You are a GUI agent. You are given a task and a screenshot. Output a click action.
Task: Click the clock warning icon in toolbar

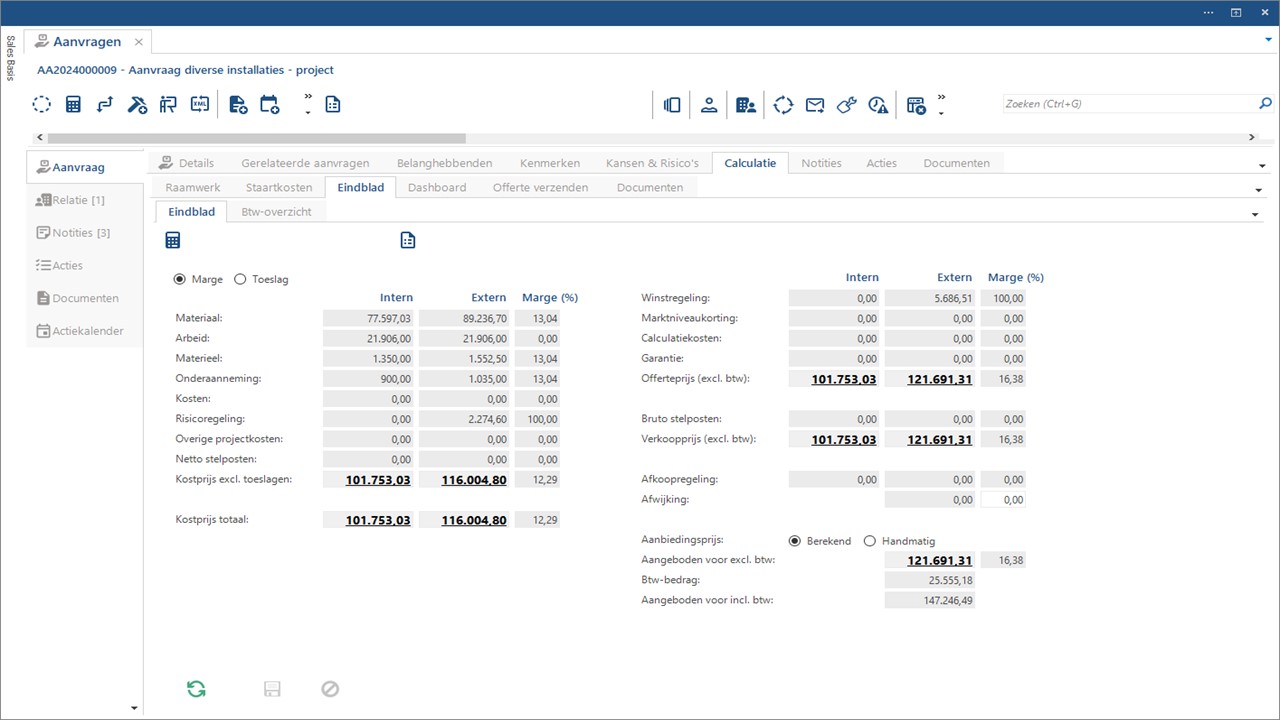click(x=878, y=105)
